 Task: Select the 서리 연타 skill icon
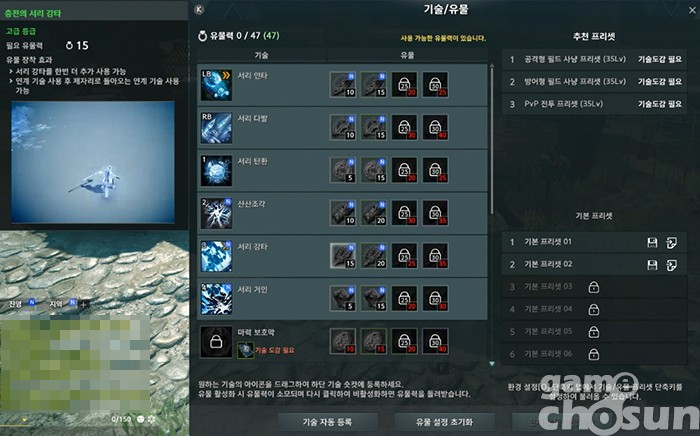click(x=216, y=85)
